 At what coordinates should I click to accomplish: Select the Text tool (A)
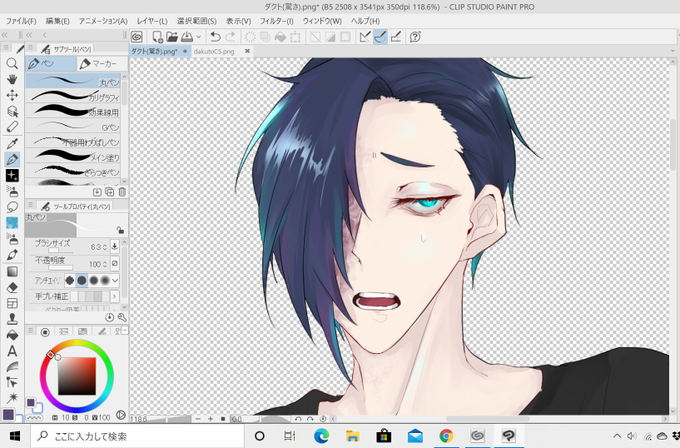click(x=12, y=351)
